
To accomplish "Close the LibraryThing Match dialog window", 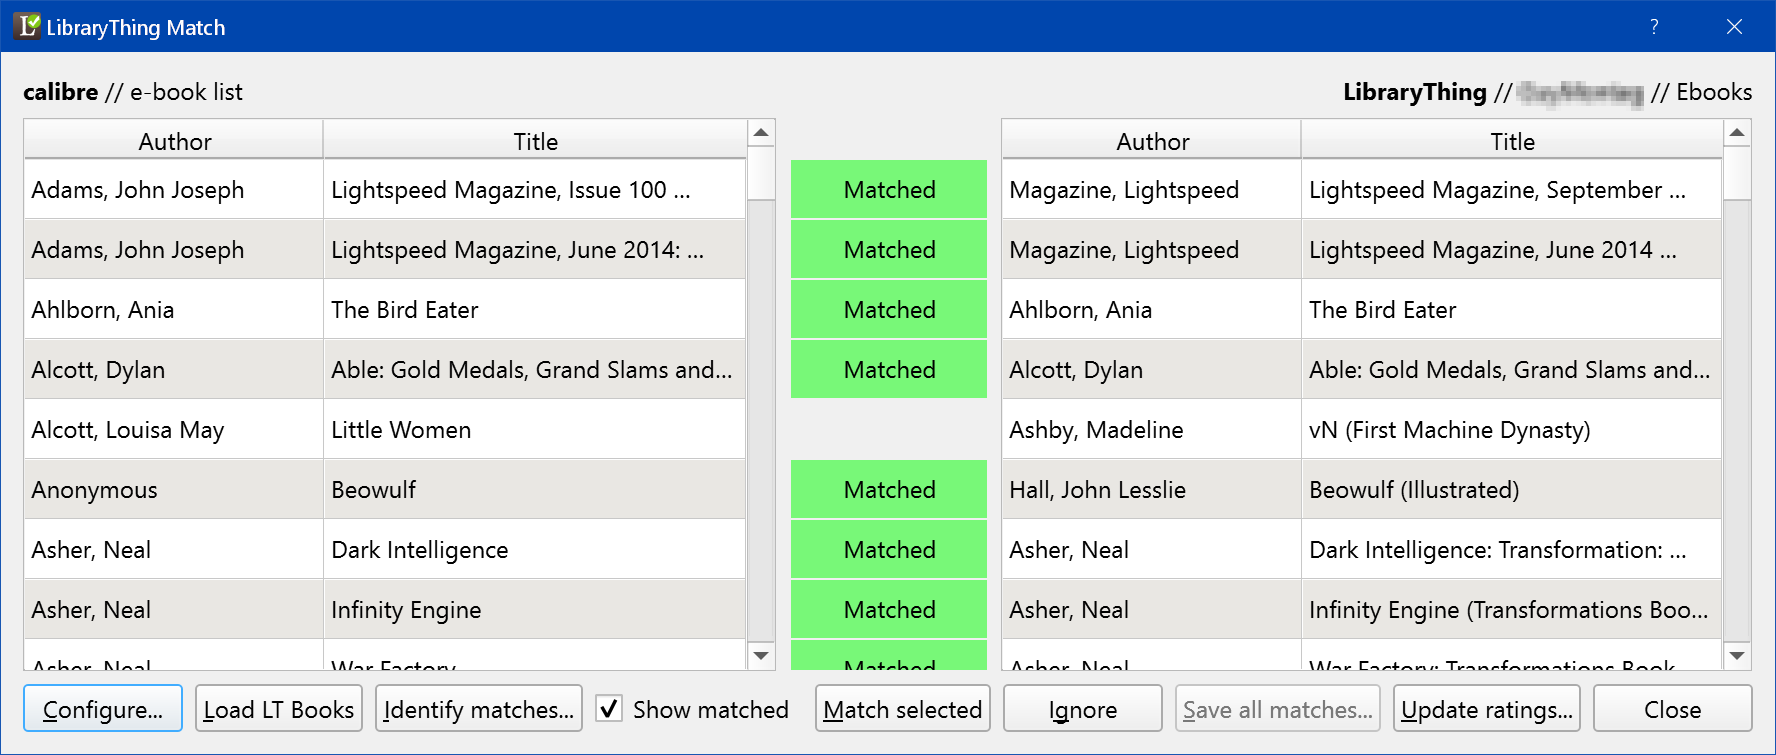I will pyautogui.click(x=1734, y=27).
